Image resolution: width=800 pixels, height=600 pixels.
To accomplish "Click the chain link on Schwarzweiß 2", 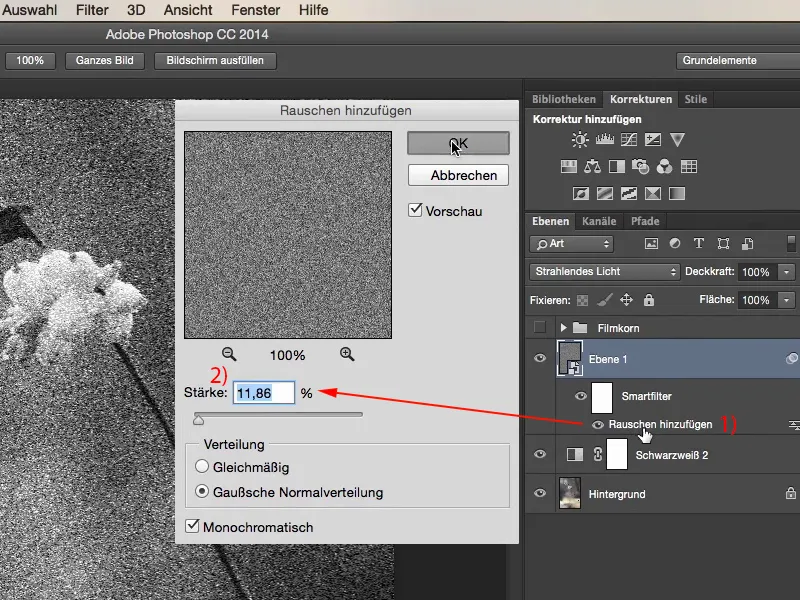I will 597,454.
